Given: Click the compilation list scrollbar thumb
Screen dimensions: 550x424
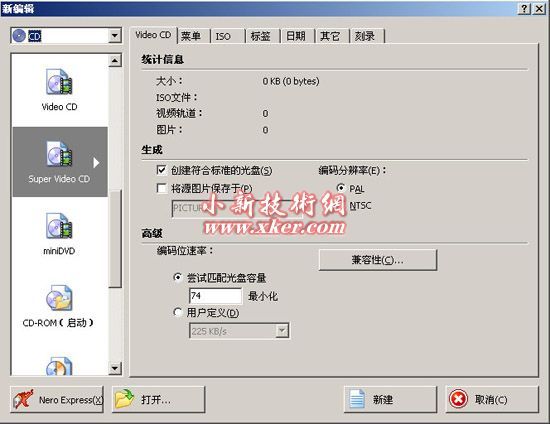Looking at the screenshot, I should 115,238.
